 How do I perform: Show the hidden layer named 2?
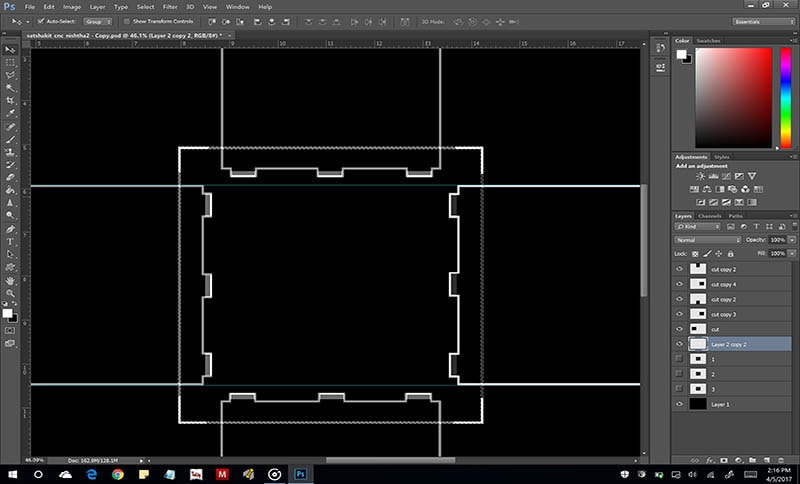tap(679, 374)
